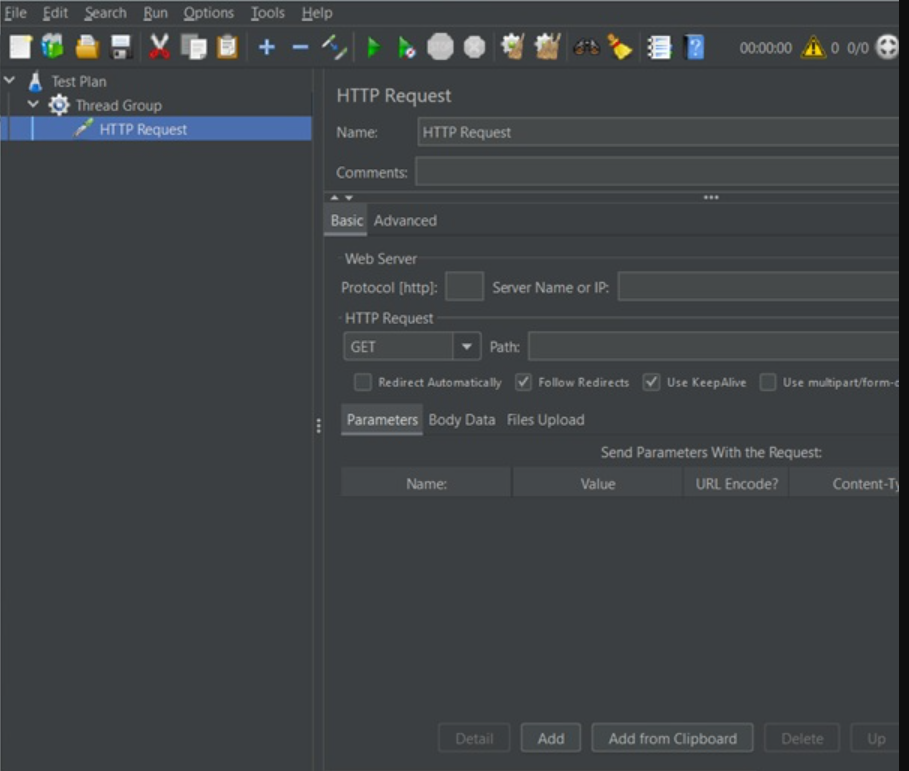Collapse the Thread Group tree node

coord(33,104)
